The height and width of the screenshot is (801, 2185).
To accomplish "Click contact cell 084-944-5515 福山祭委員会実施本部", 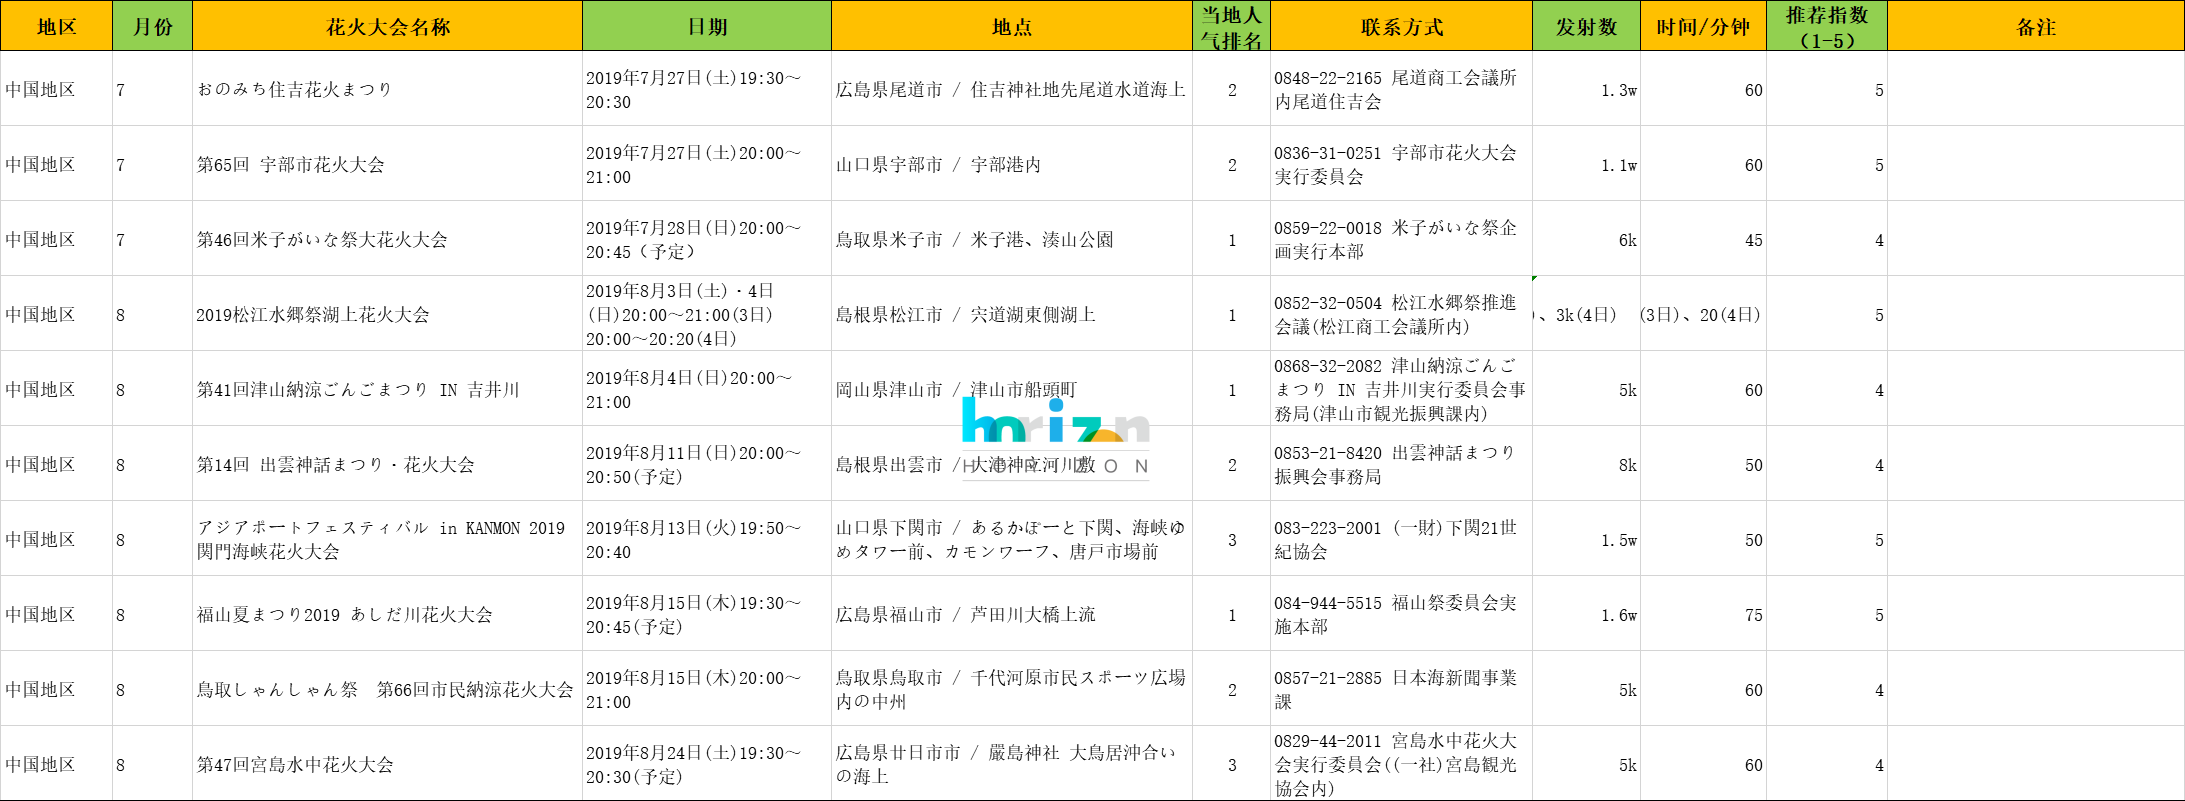I will click(x=1401, y=614).
